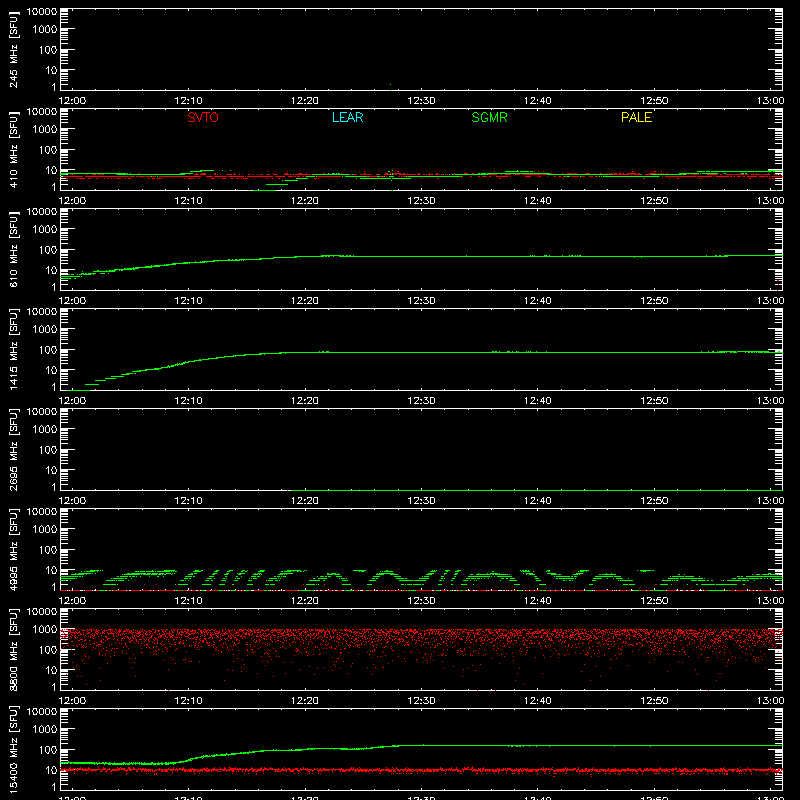The height and width of the screenshot is (800, 800).
Task: Click the yellow PALE station label
Action: click(x=636, y=117)
